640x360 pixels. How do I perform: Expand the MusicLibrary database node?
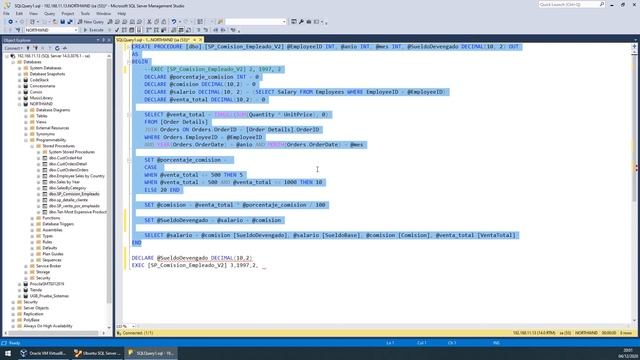pos(20,98)
